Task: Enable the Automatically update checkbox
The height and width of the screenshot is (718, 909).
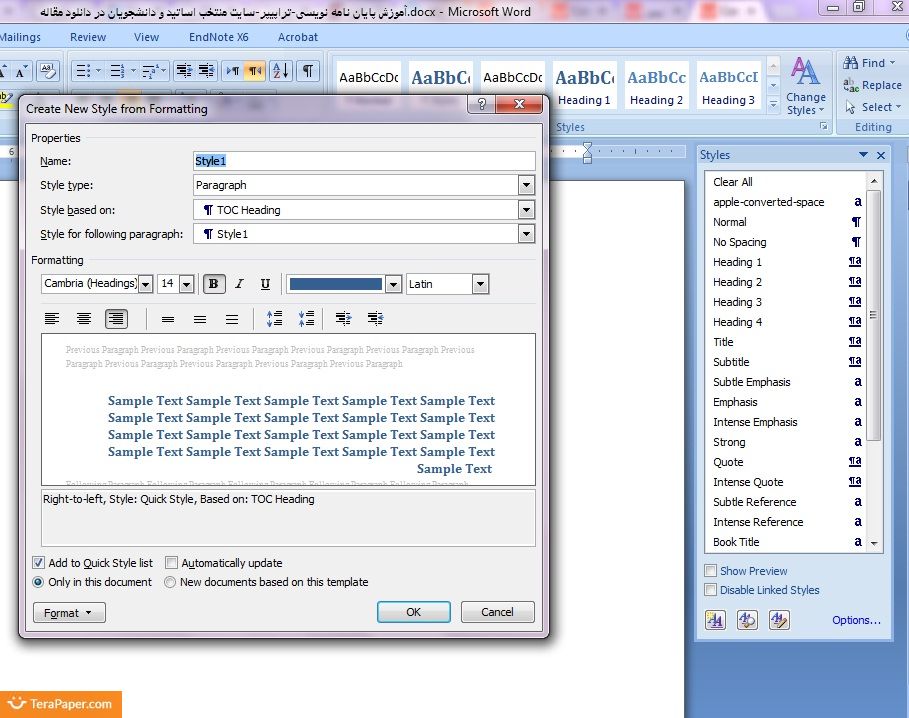Action: click(172, 563)
